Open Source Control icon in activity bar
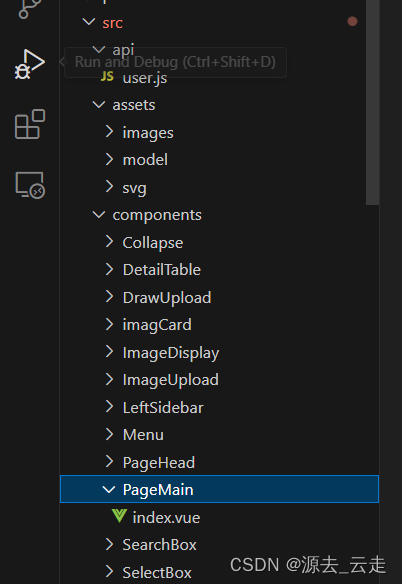This screenshot has height=584, width=402. (29, 8)
